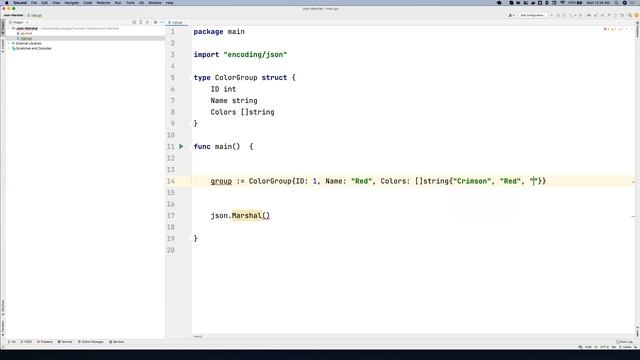Screen dimensions: 640x360
Task: Open Structure tool stripe button
Action: point(3,308)
